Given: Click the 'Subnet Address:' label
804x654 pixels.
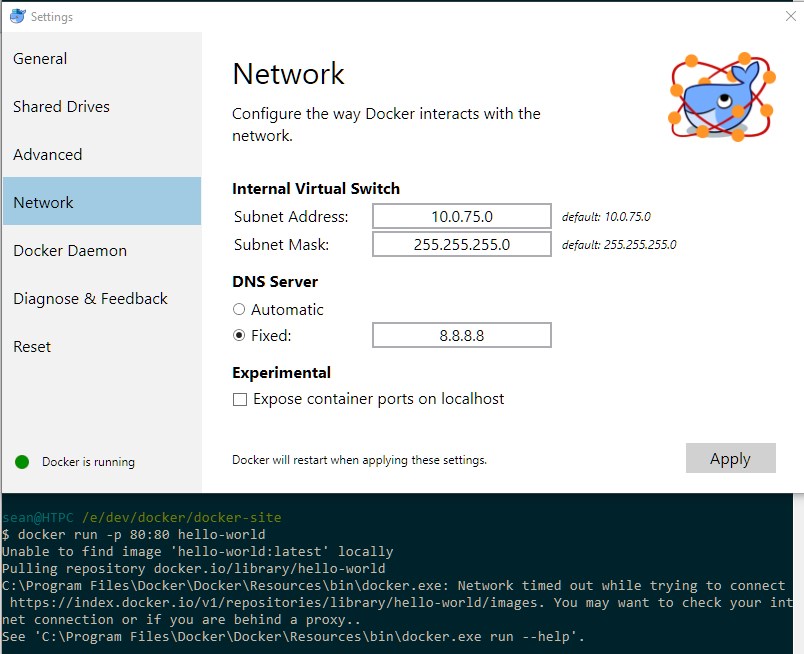Looking at the screenshot, I should coord(291,216).
